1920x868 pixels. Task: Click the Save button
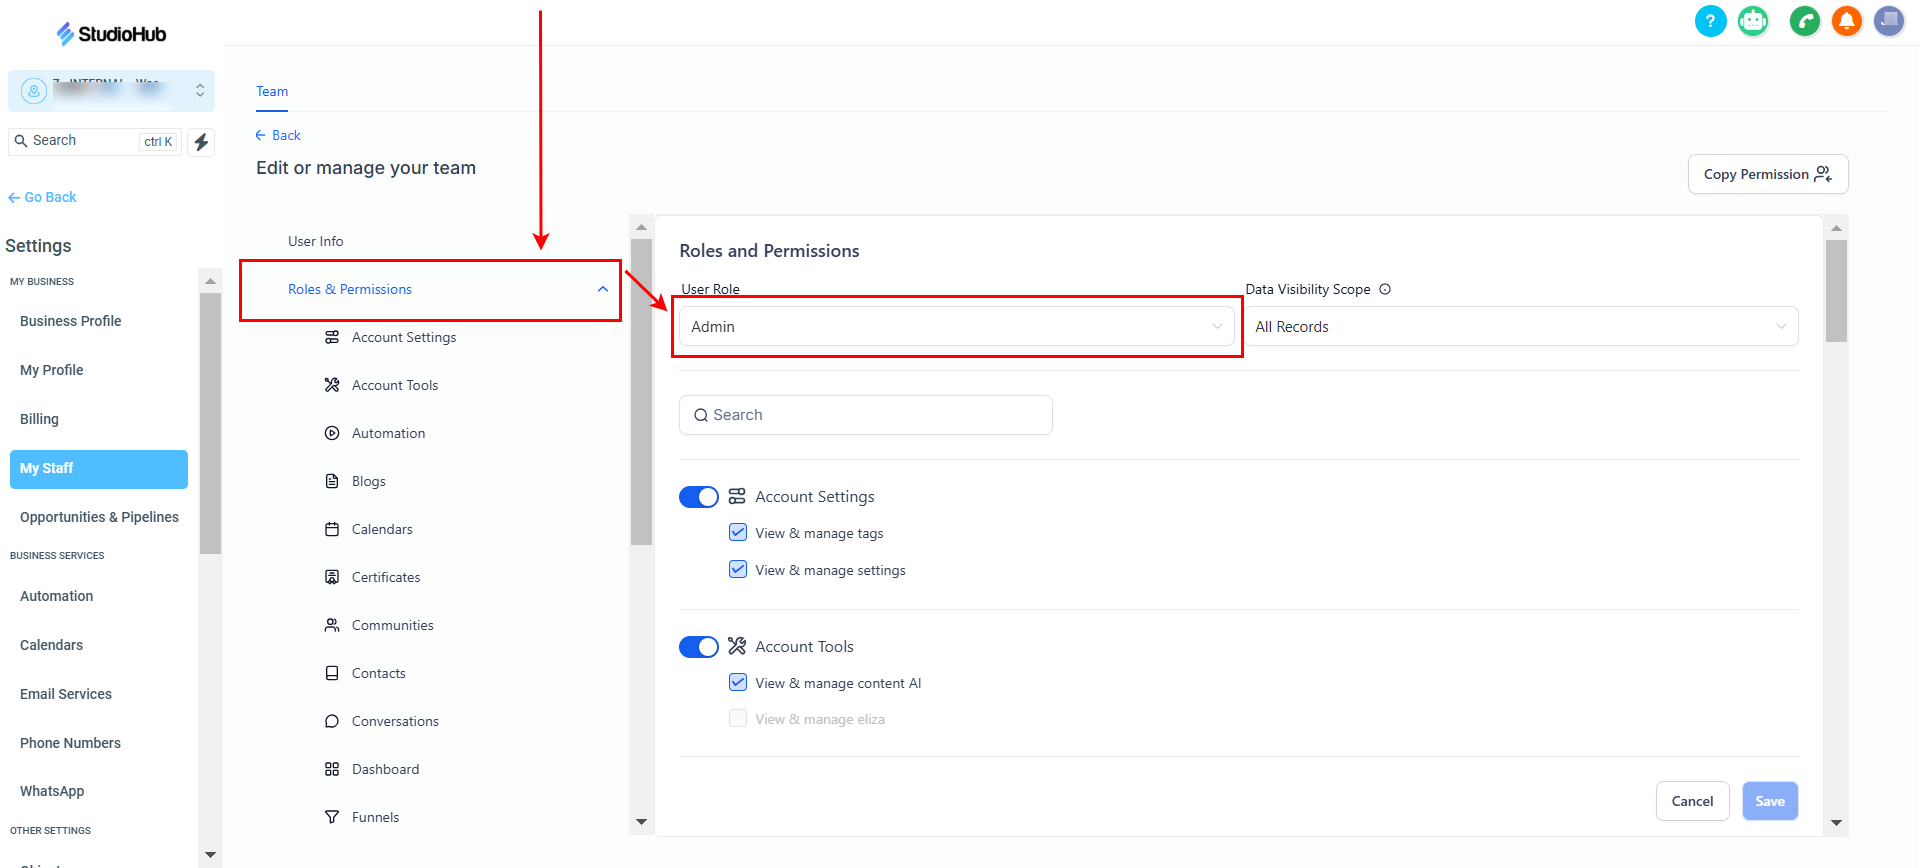click(x=1770, y=801)
